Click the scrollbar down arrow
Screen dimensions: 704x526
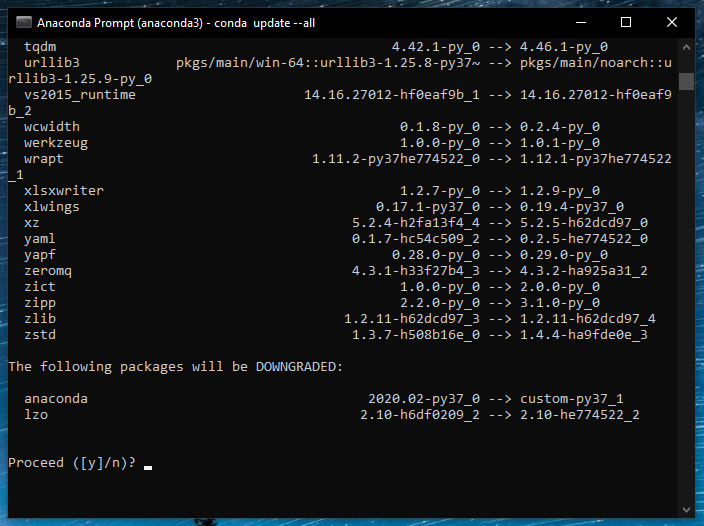686,506
